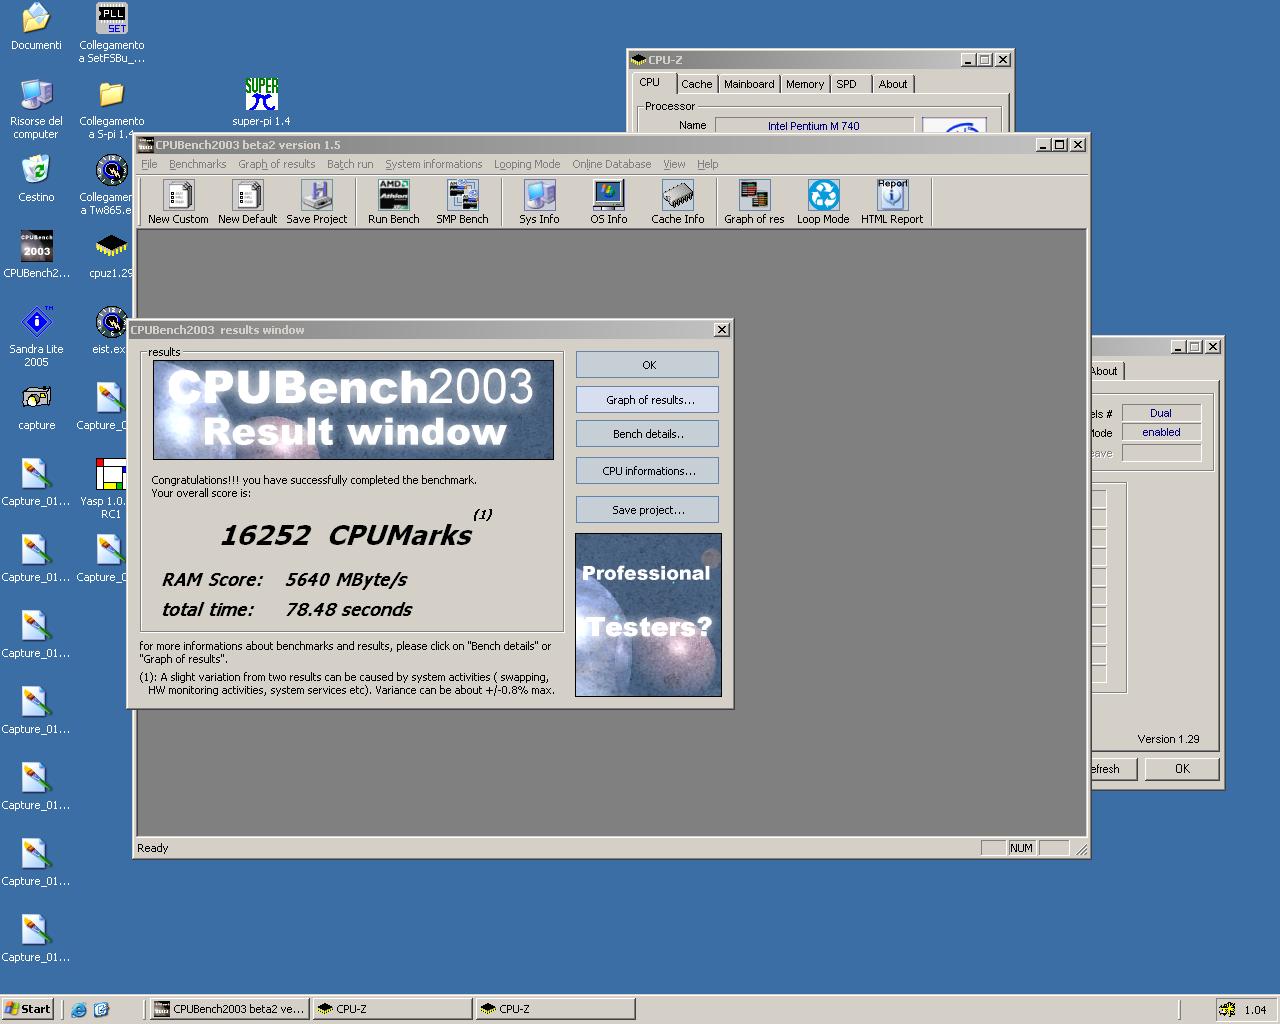Open the System informations menu
Screen dimensions: 1280x1024
(x=433, y=164)
